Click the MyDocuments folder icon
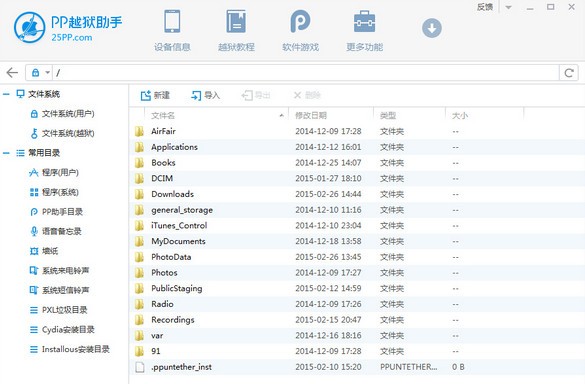 click(140, 241)
